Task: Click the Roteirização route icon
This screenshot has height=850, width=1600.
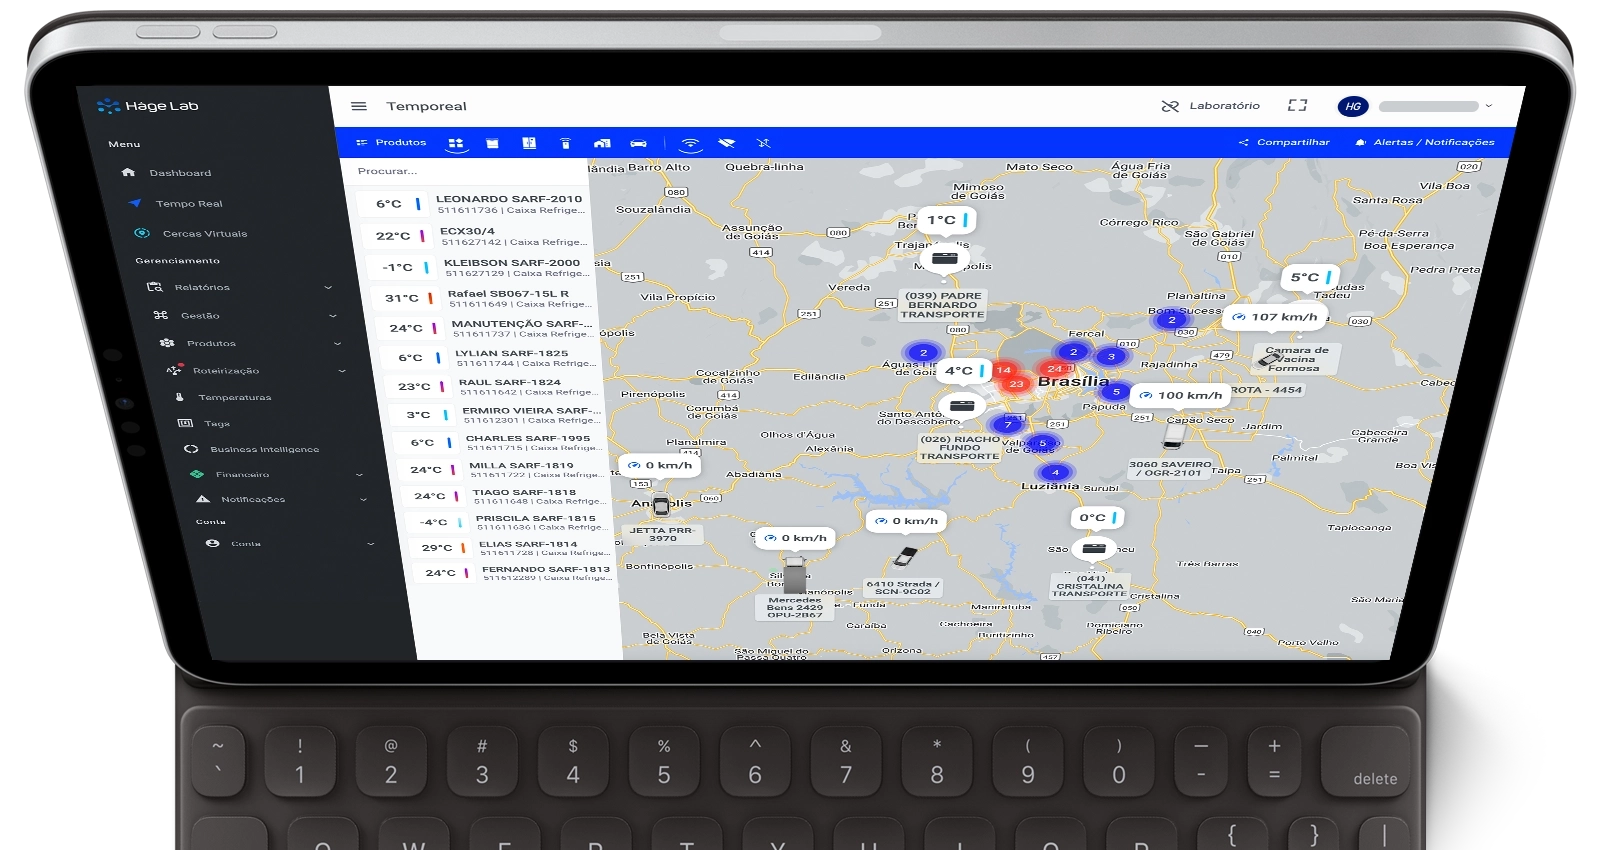Action: click(174, 370)
